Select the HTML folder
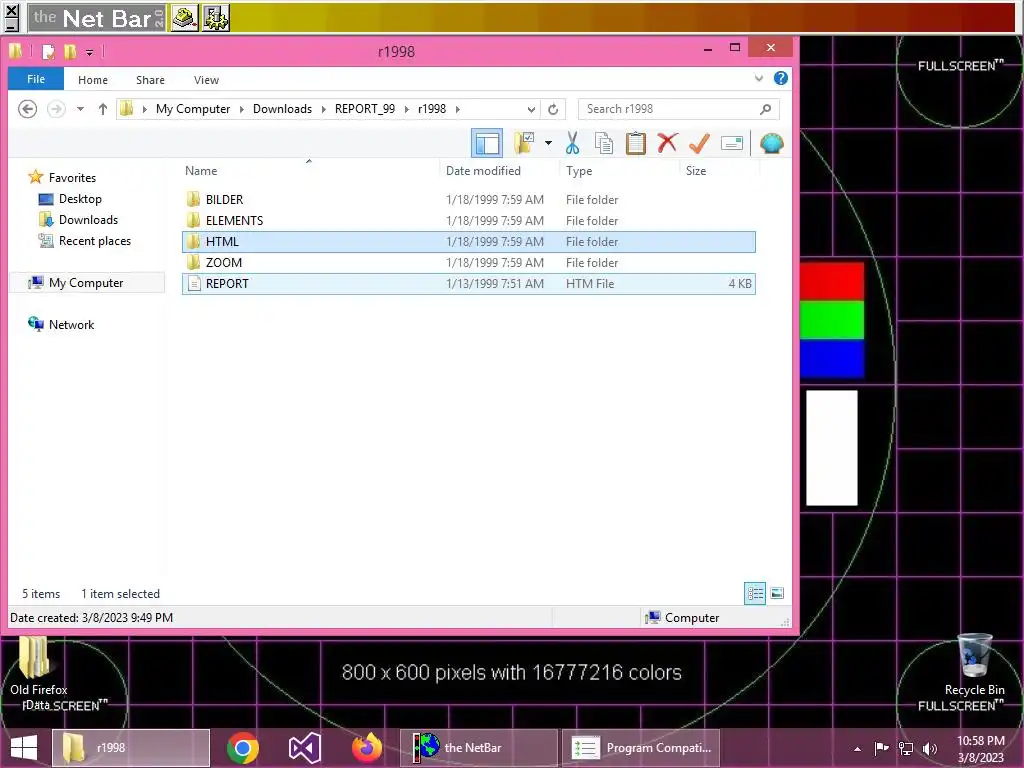Viewport: 1024px width, 768px height. click(469, 242)
